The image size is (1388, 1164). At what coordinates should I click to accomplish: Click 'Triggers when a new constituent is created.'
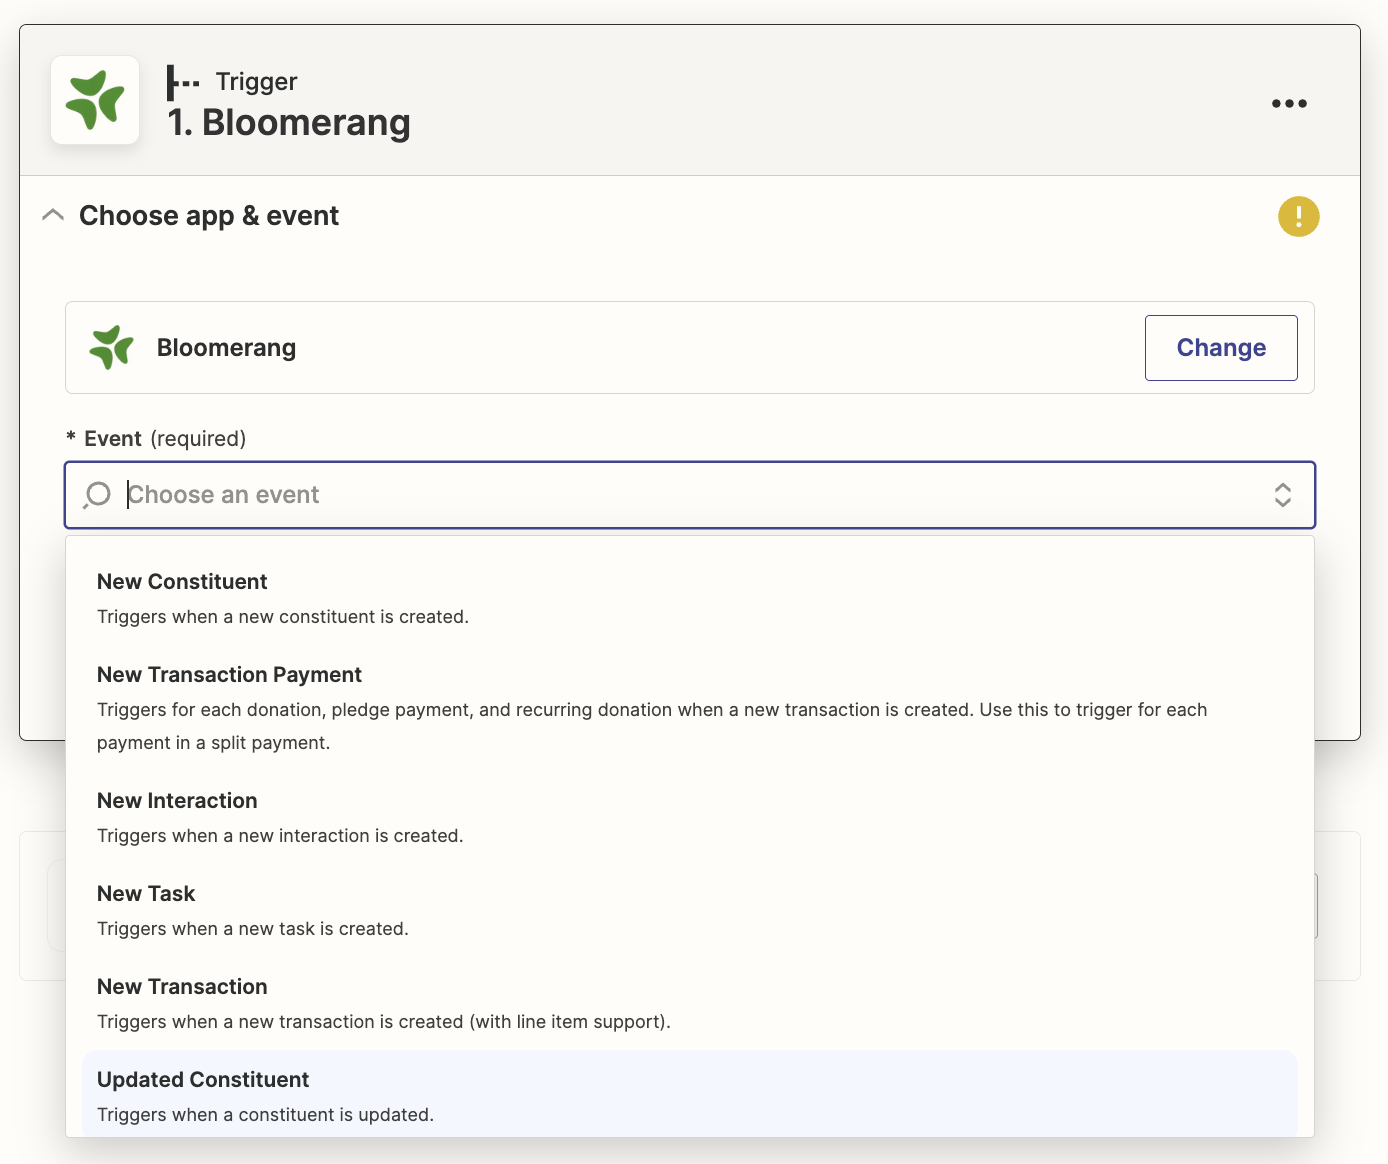[283, 617]
